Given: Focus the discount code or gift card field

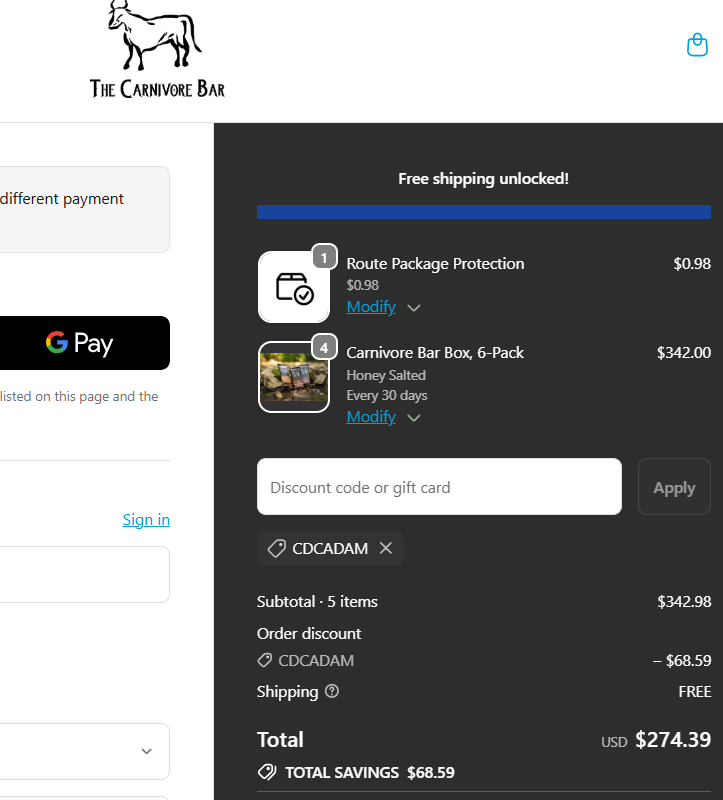Looking at the screenshot, I should [439, 487].
